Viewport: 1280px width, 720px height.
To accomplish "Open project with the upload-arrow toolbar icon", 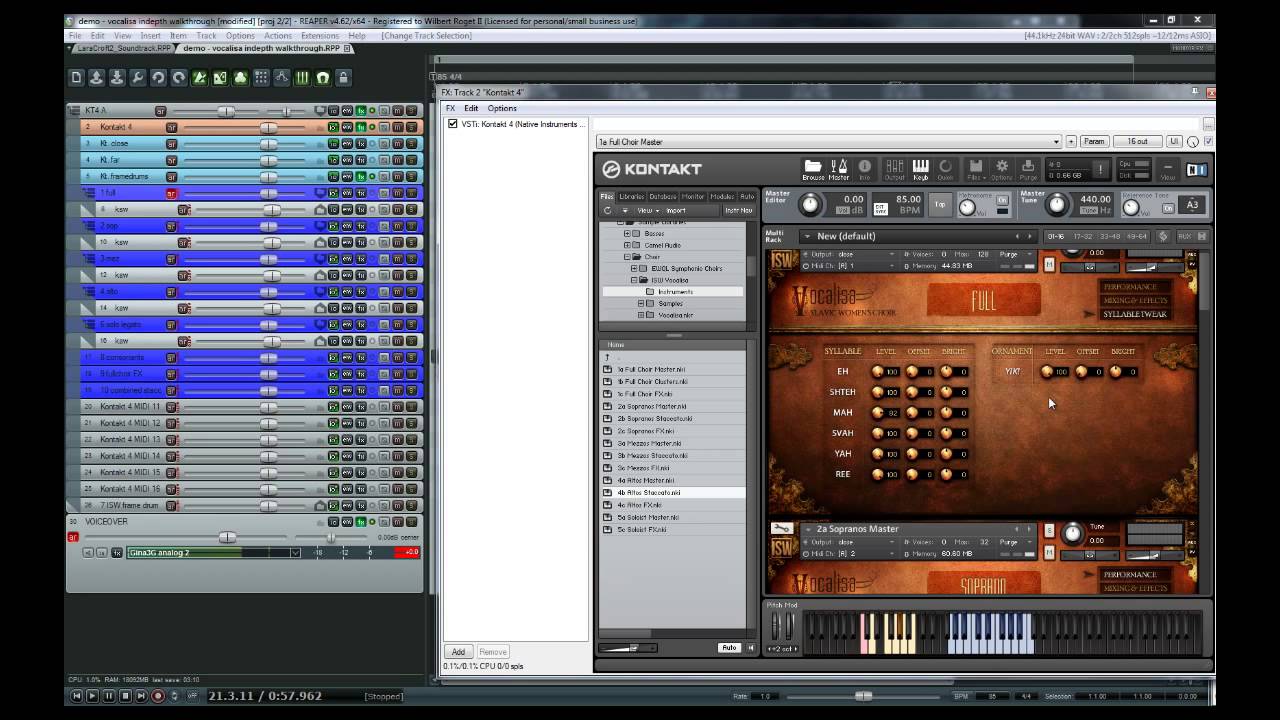I will coord(96,77).
